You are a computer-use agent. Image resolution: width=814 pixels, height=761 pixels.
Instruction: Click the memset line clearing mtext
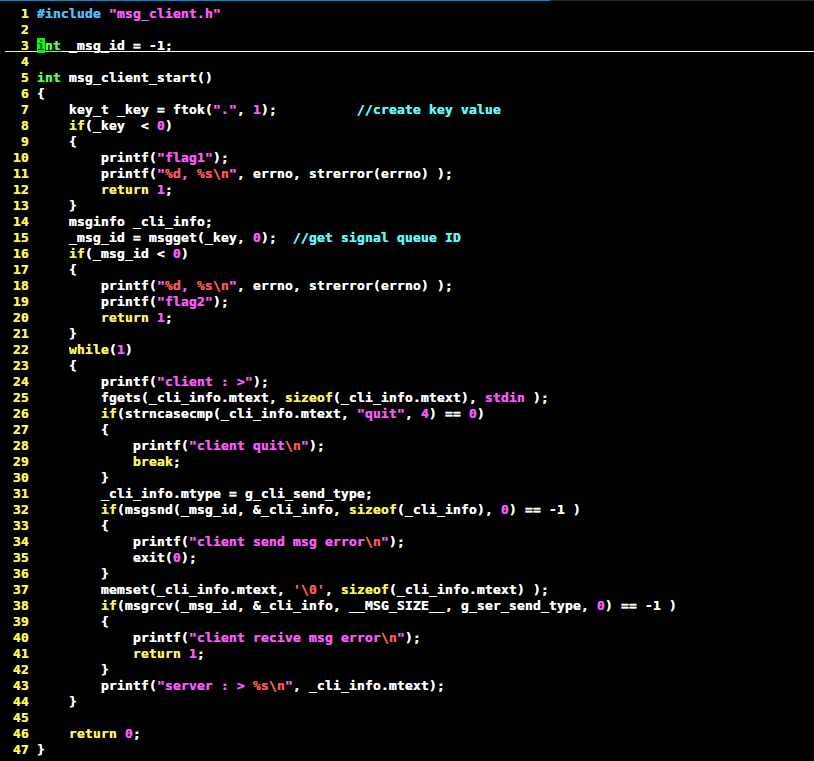[x=324, y=590]
